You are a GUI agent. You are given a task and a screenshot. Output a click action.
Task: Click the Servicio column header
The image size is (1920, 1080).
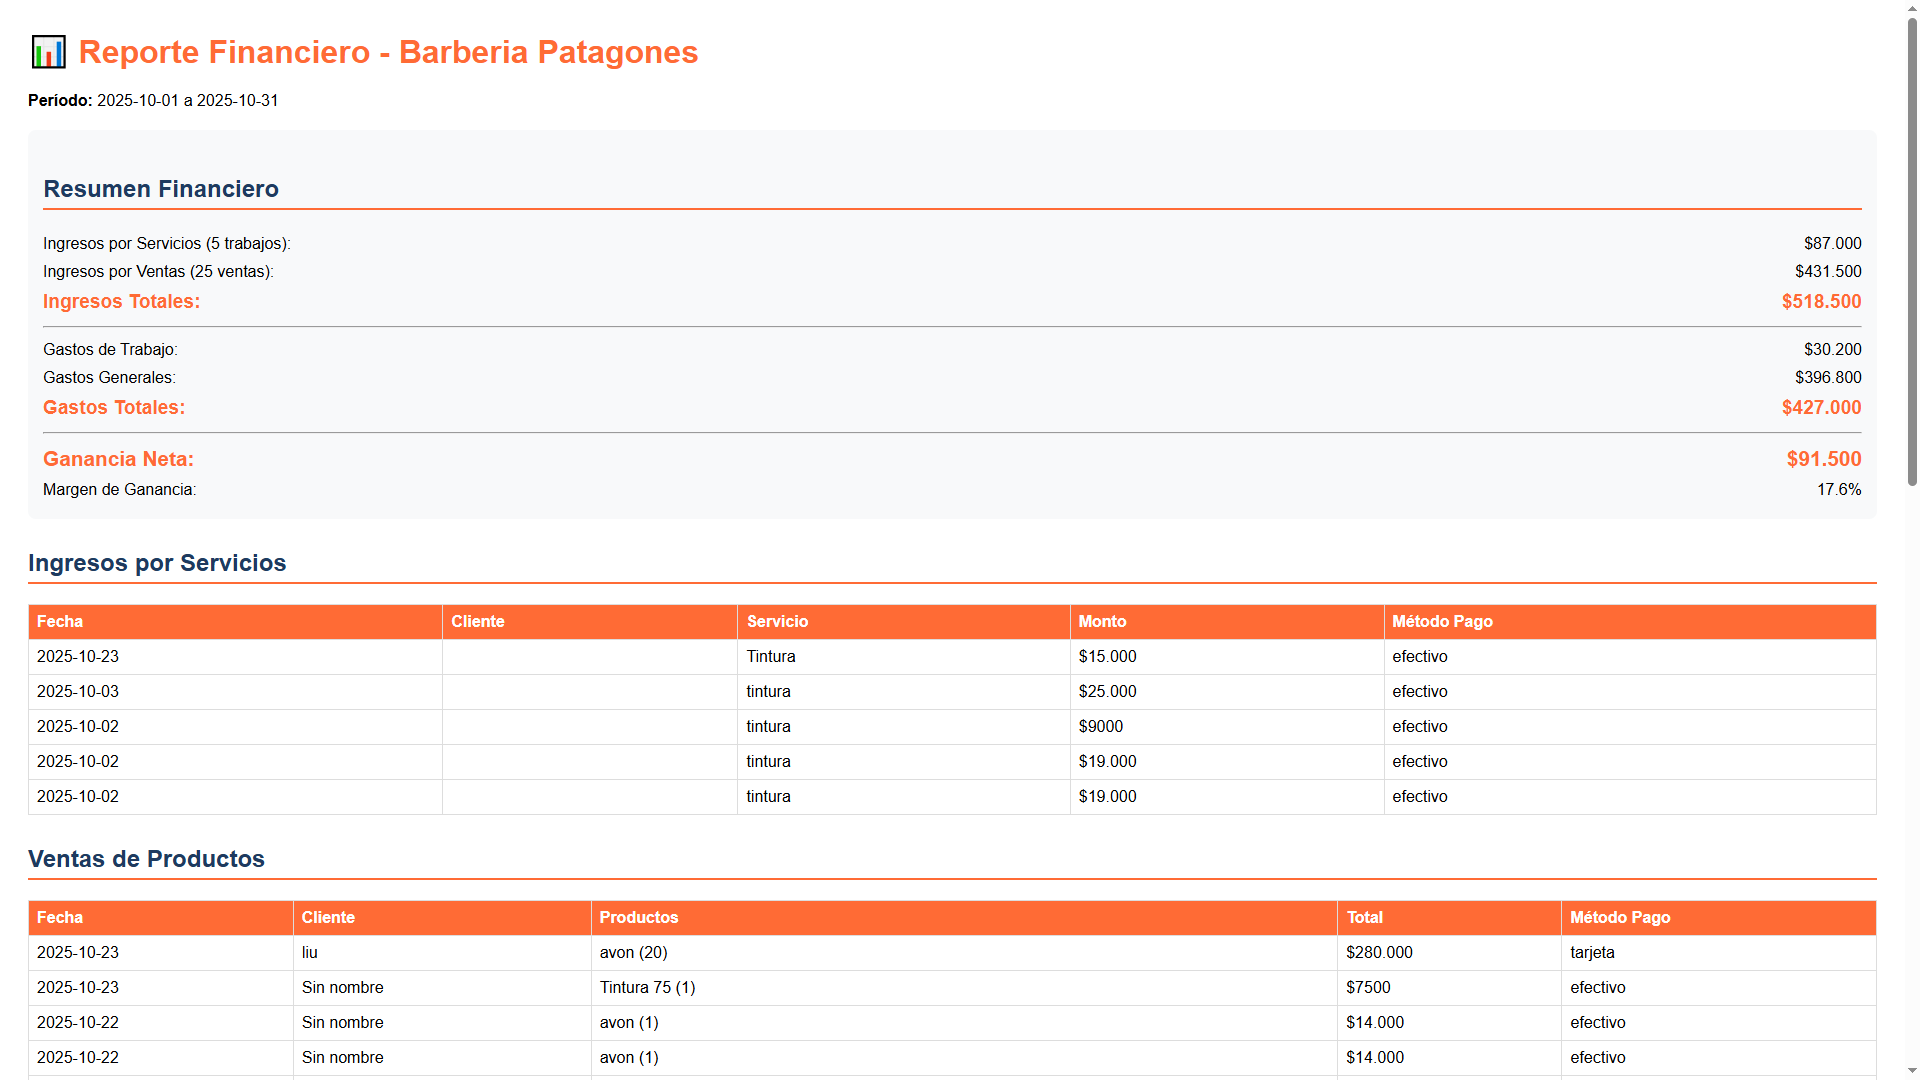pyautogui.click(x=777, y=621)
